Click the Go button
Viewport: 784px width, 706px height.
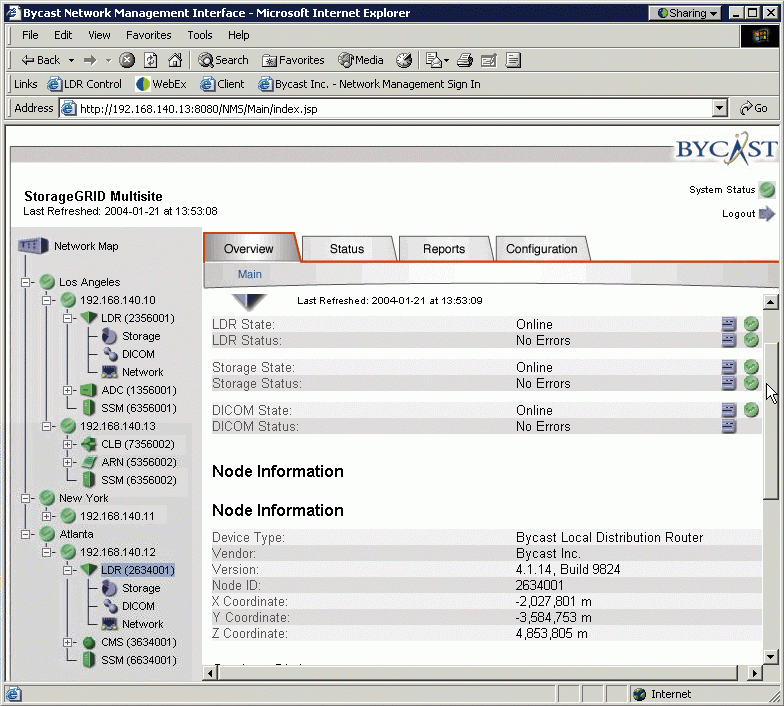tap(754, 108)
